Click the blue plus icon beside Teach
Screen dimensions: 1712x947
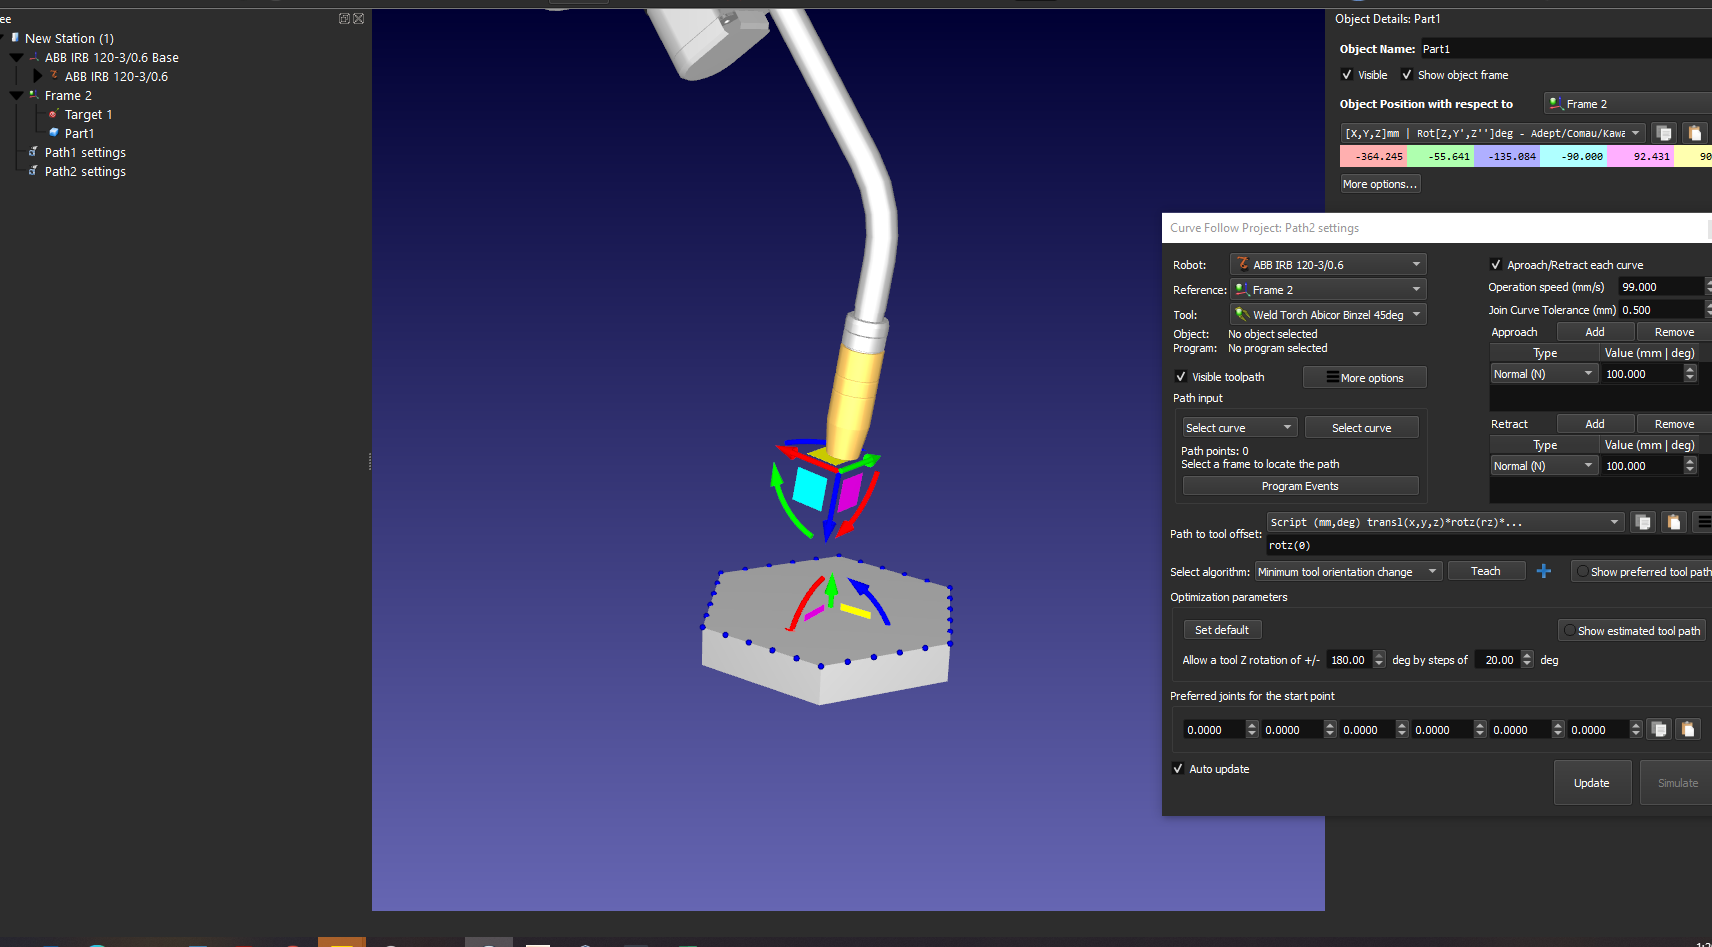click(x=1543, y=571)
